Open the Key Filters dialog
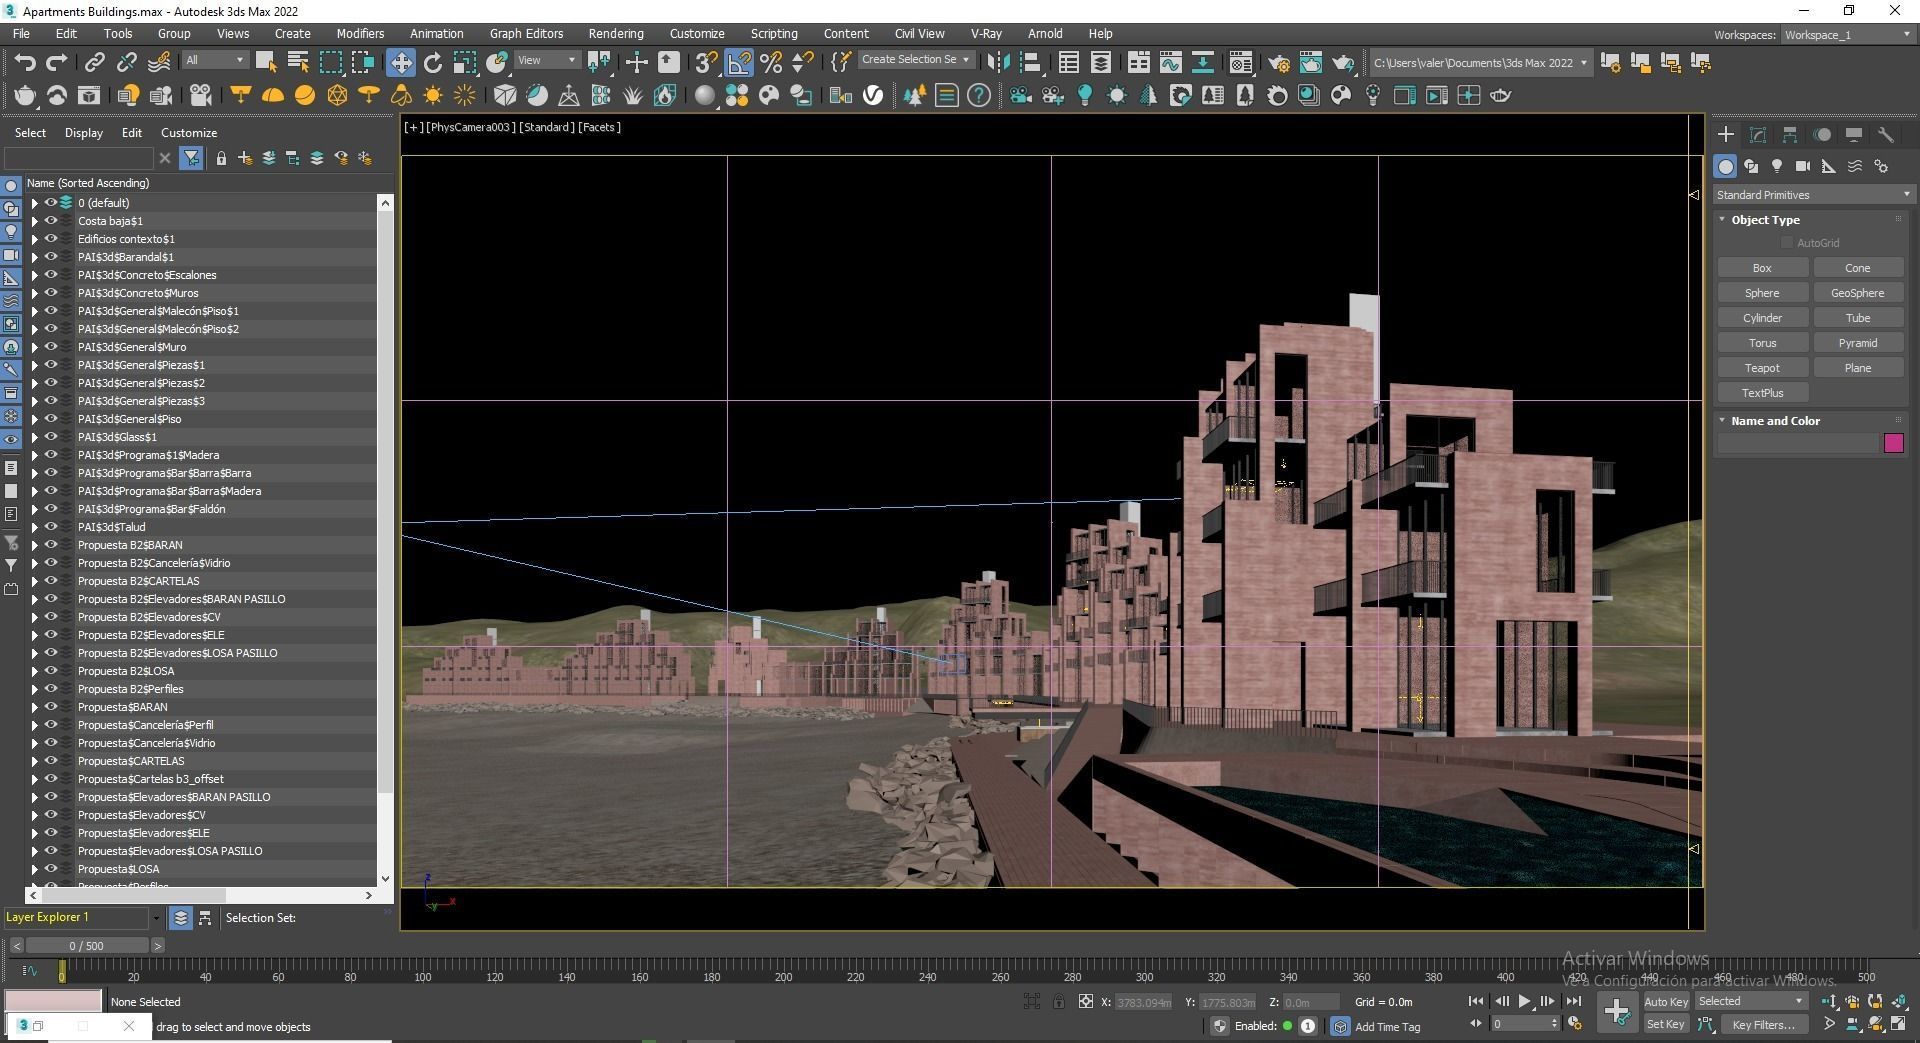 coord(1763,1024)
